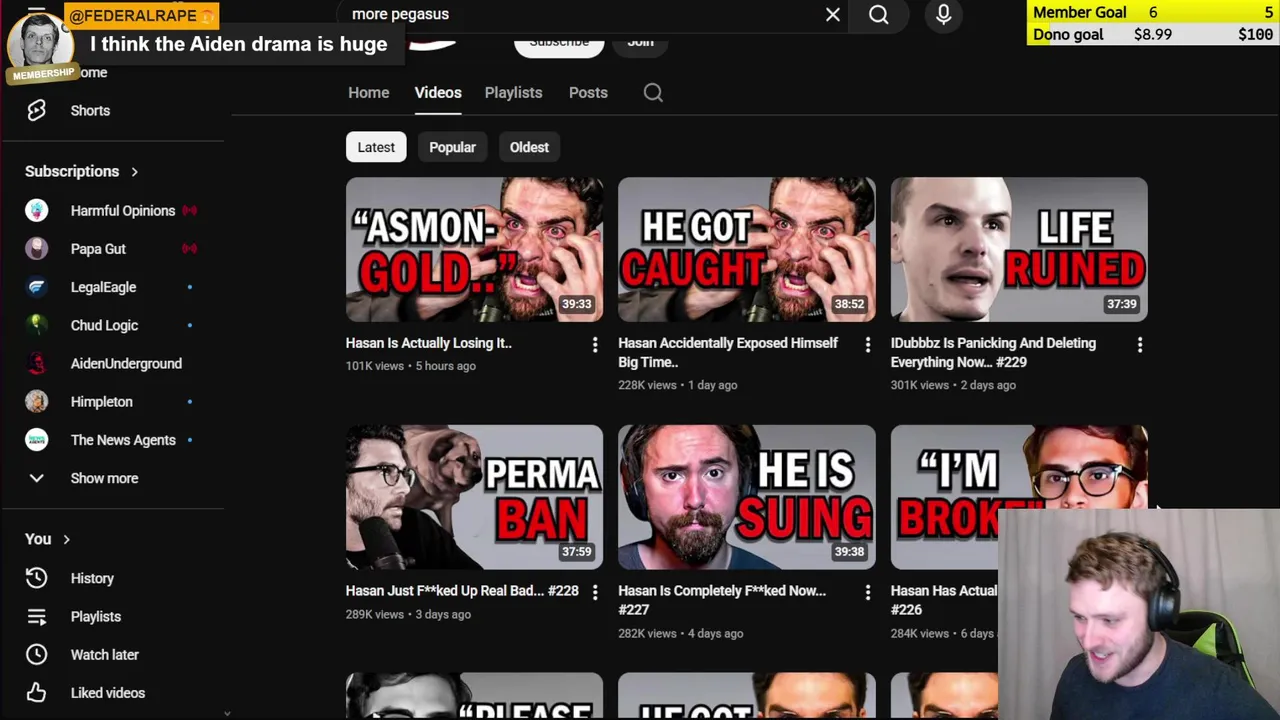Screen dimensions: 1280x720
Task: Click the 'Chud Logic' subscription name
Action: (104, 326)
